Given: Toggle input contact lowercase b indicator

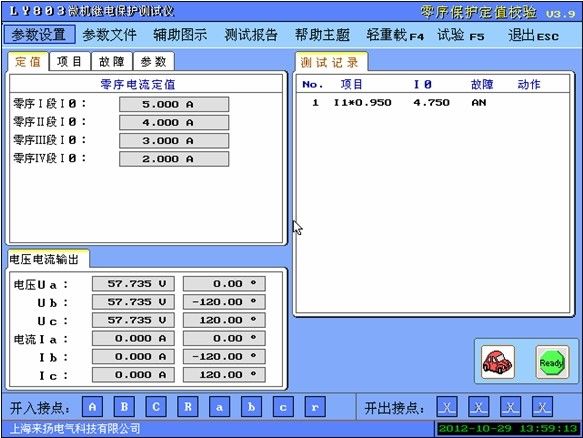Looking at the screenshot, I should click(x=252, y=407).
